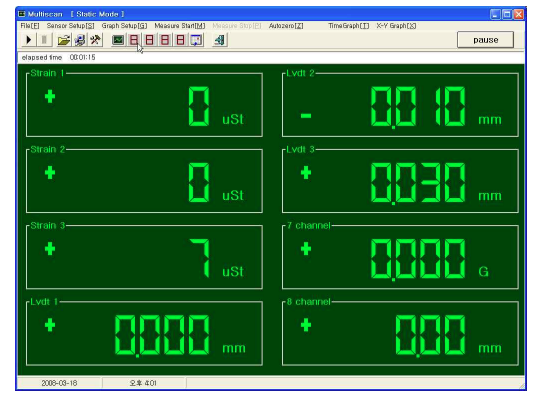Click the minus sign in Lvdt 2 panel
Screen dimensions: 536x399
coord(306,116)
